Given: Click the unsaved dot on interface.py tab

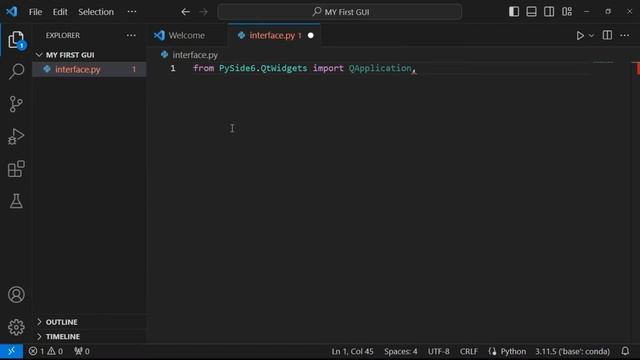Looking at the screenshot, I should pos(311,36).
